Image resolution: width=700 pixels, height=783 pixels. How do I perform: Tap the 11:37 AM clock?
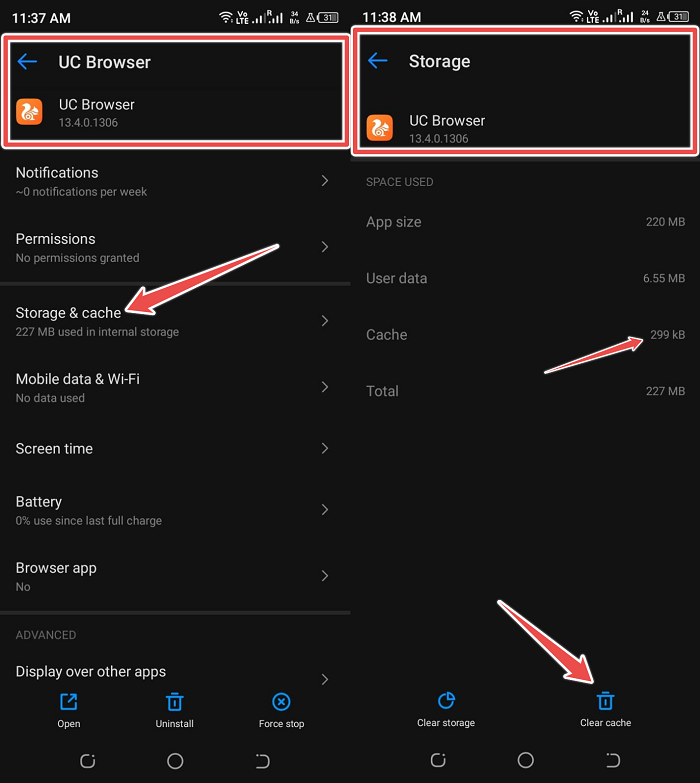click(41, 18)
